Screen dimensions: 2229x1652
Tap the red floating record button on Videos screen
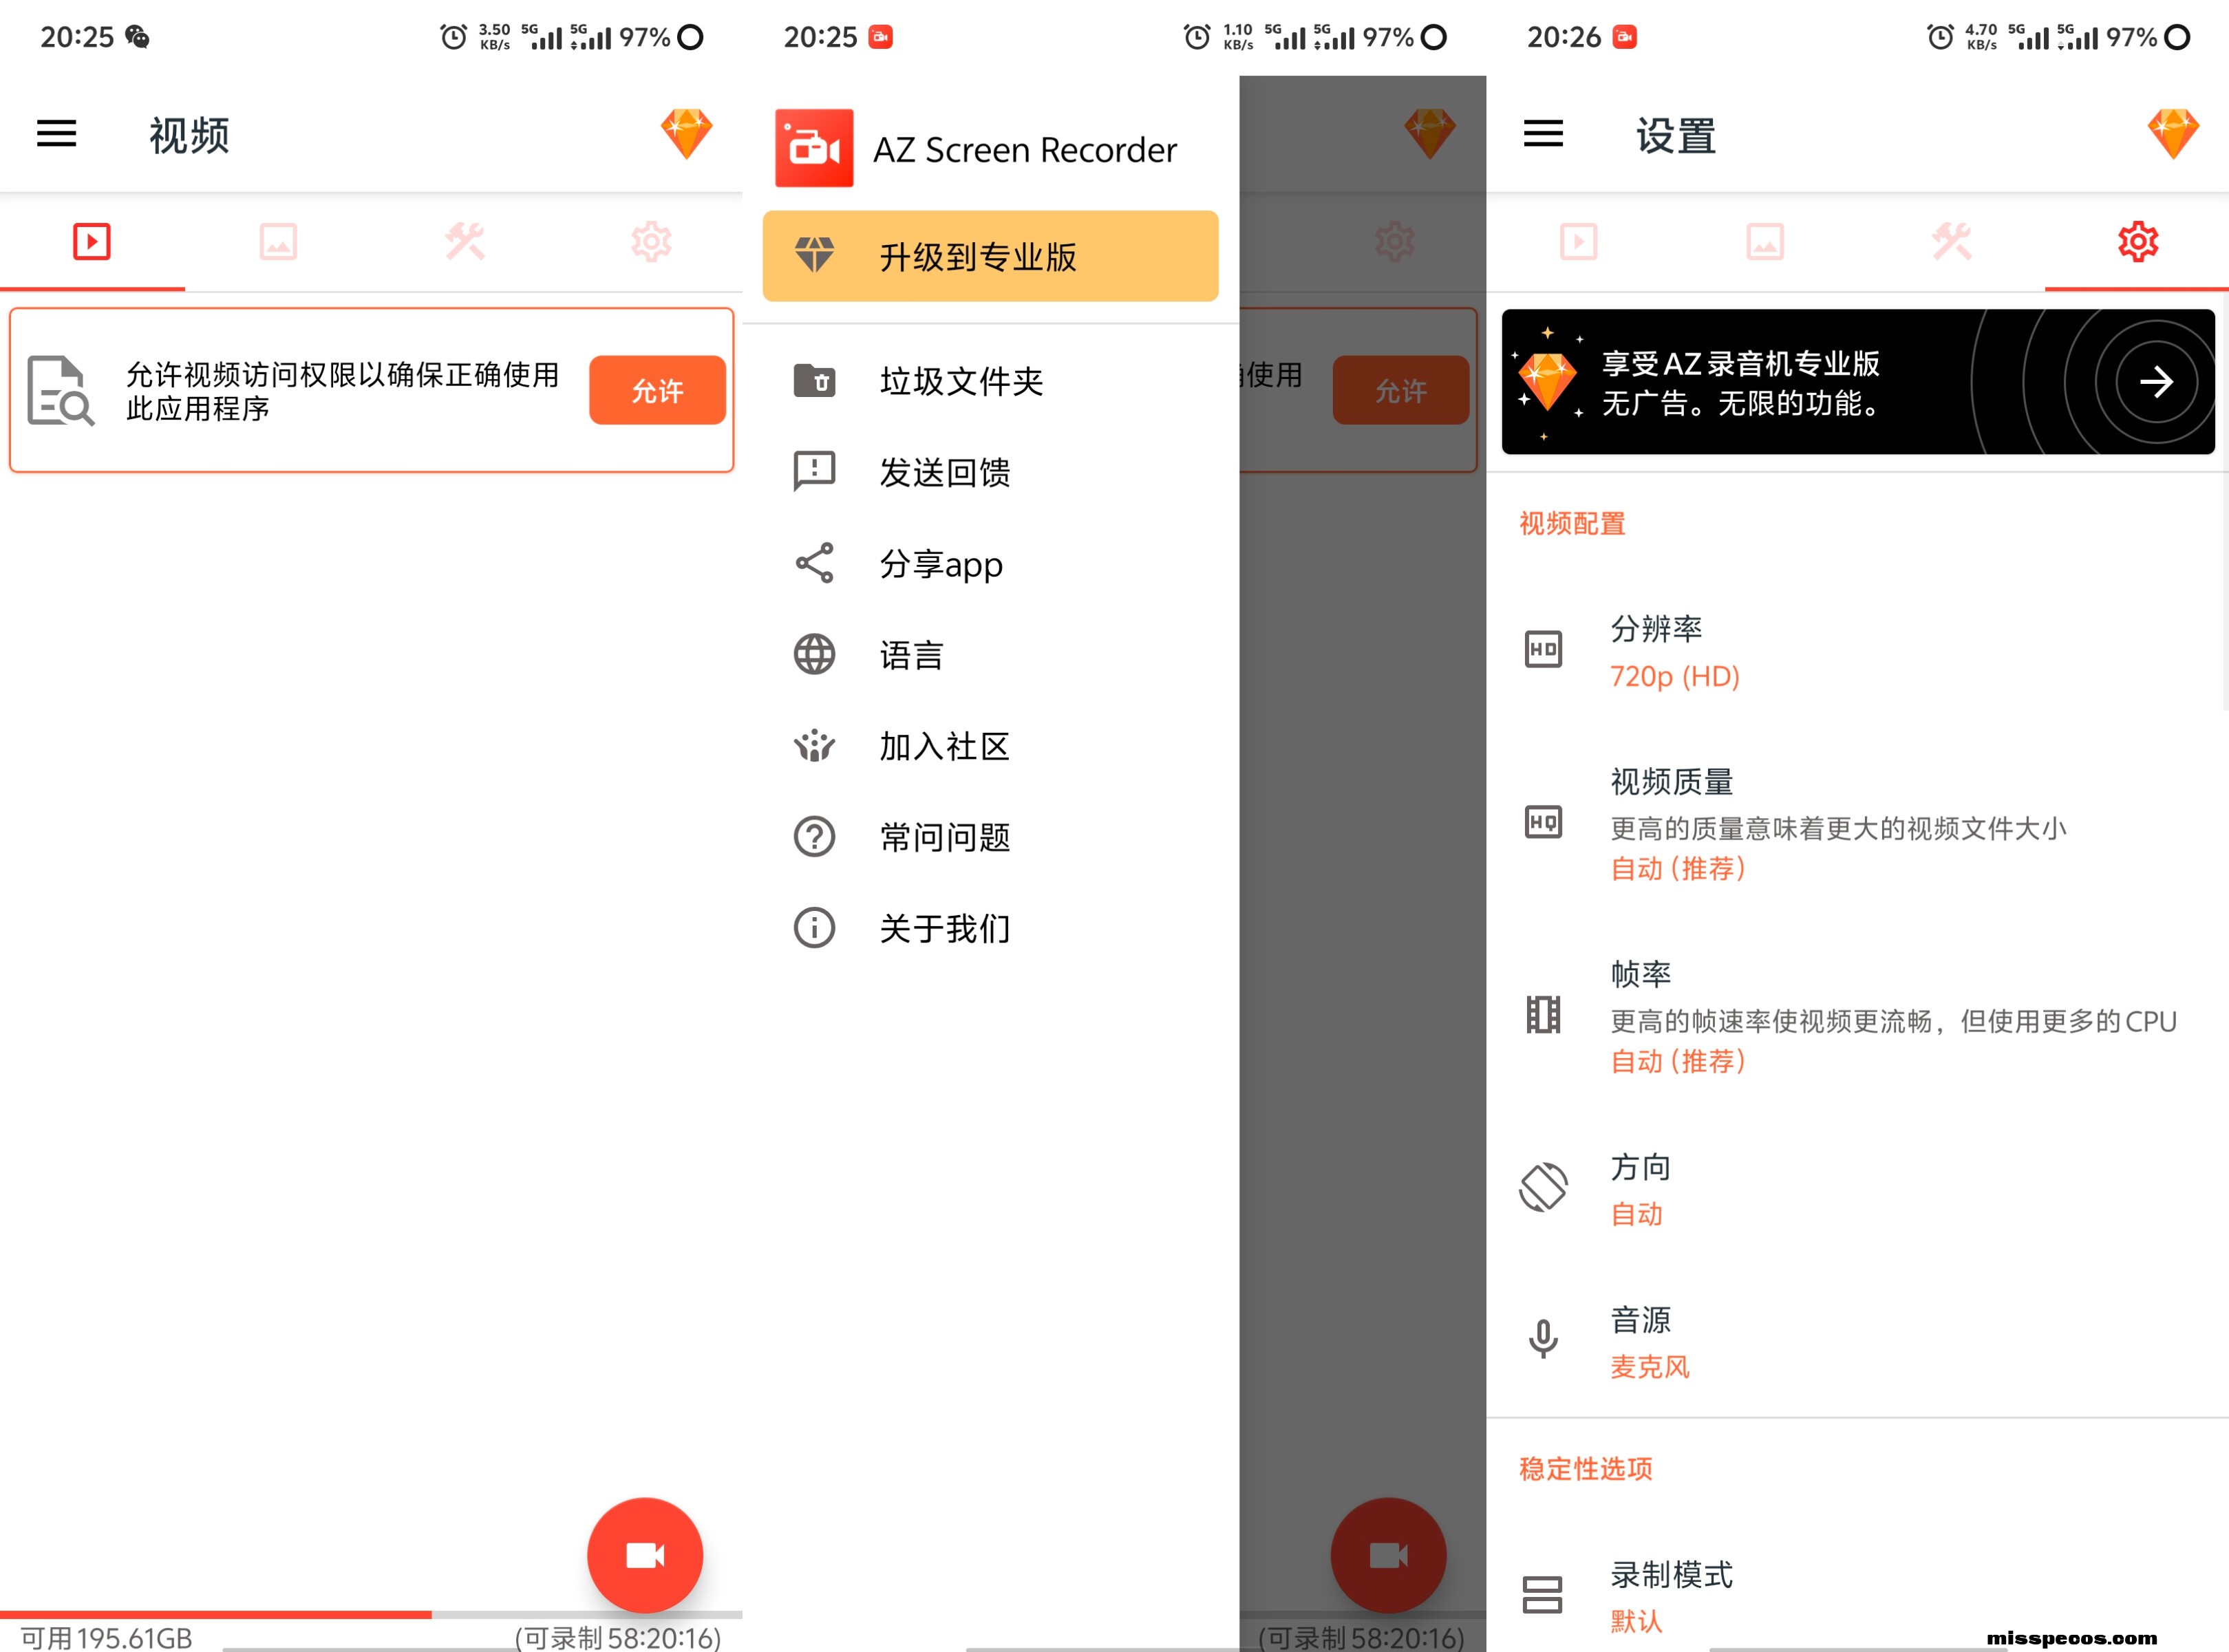645,1555
